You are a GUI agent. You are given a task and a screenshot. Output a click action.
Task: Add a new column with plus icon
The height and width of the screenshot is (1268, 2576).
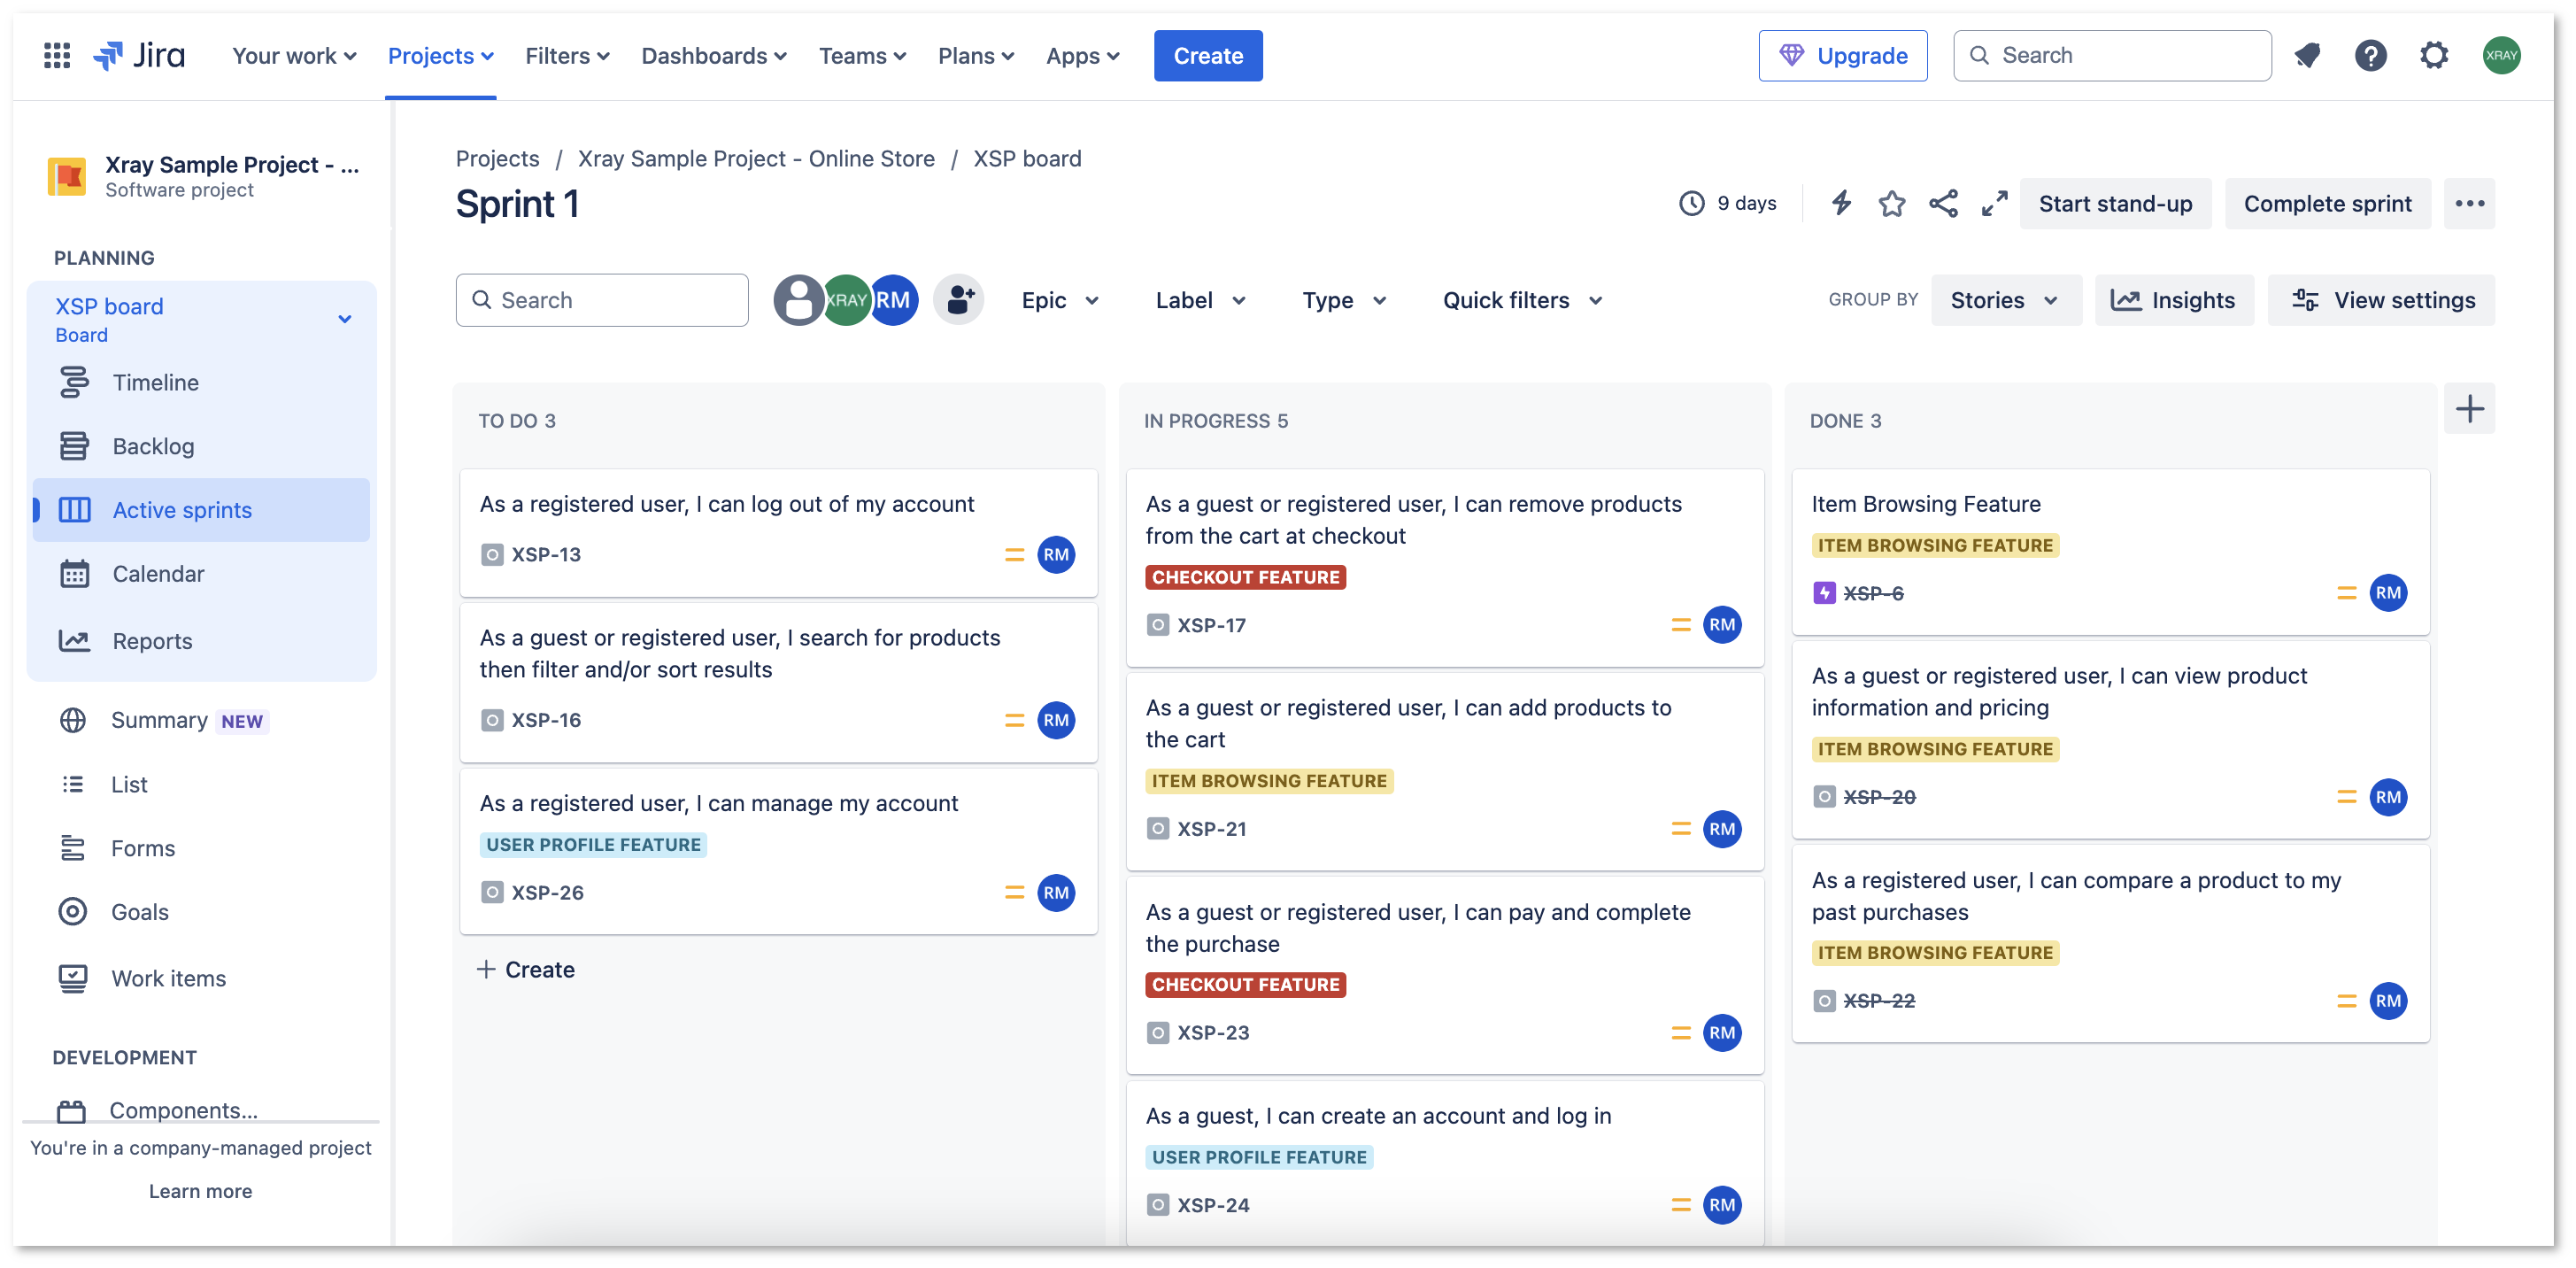tap(2469, 408)
